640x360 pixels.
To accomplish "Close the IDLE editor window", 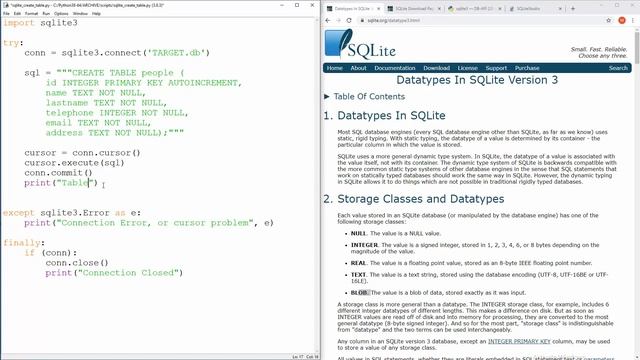I will (x=312, y=5).
